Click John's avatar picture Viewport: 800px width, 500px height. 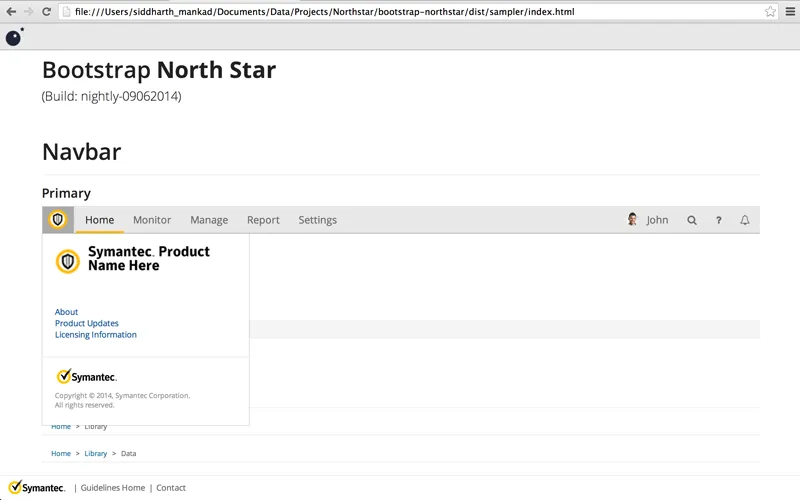pos(632,219)
